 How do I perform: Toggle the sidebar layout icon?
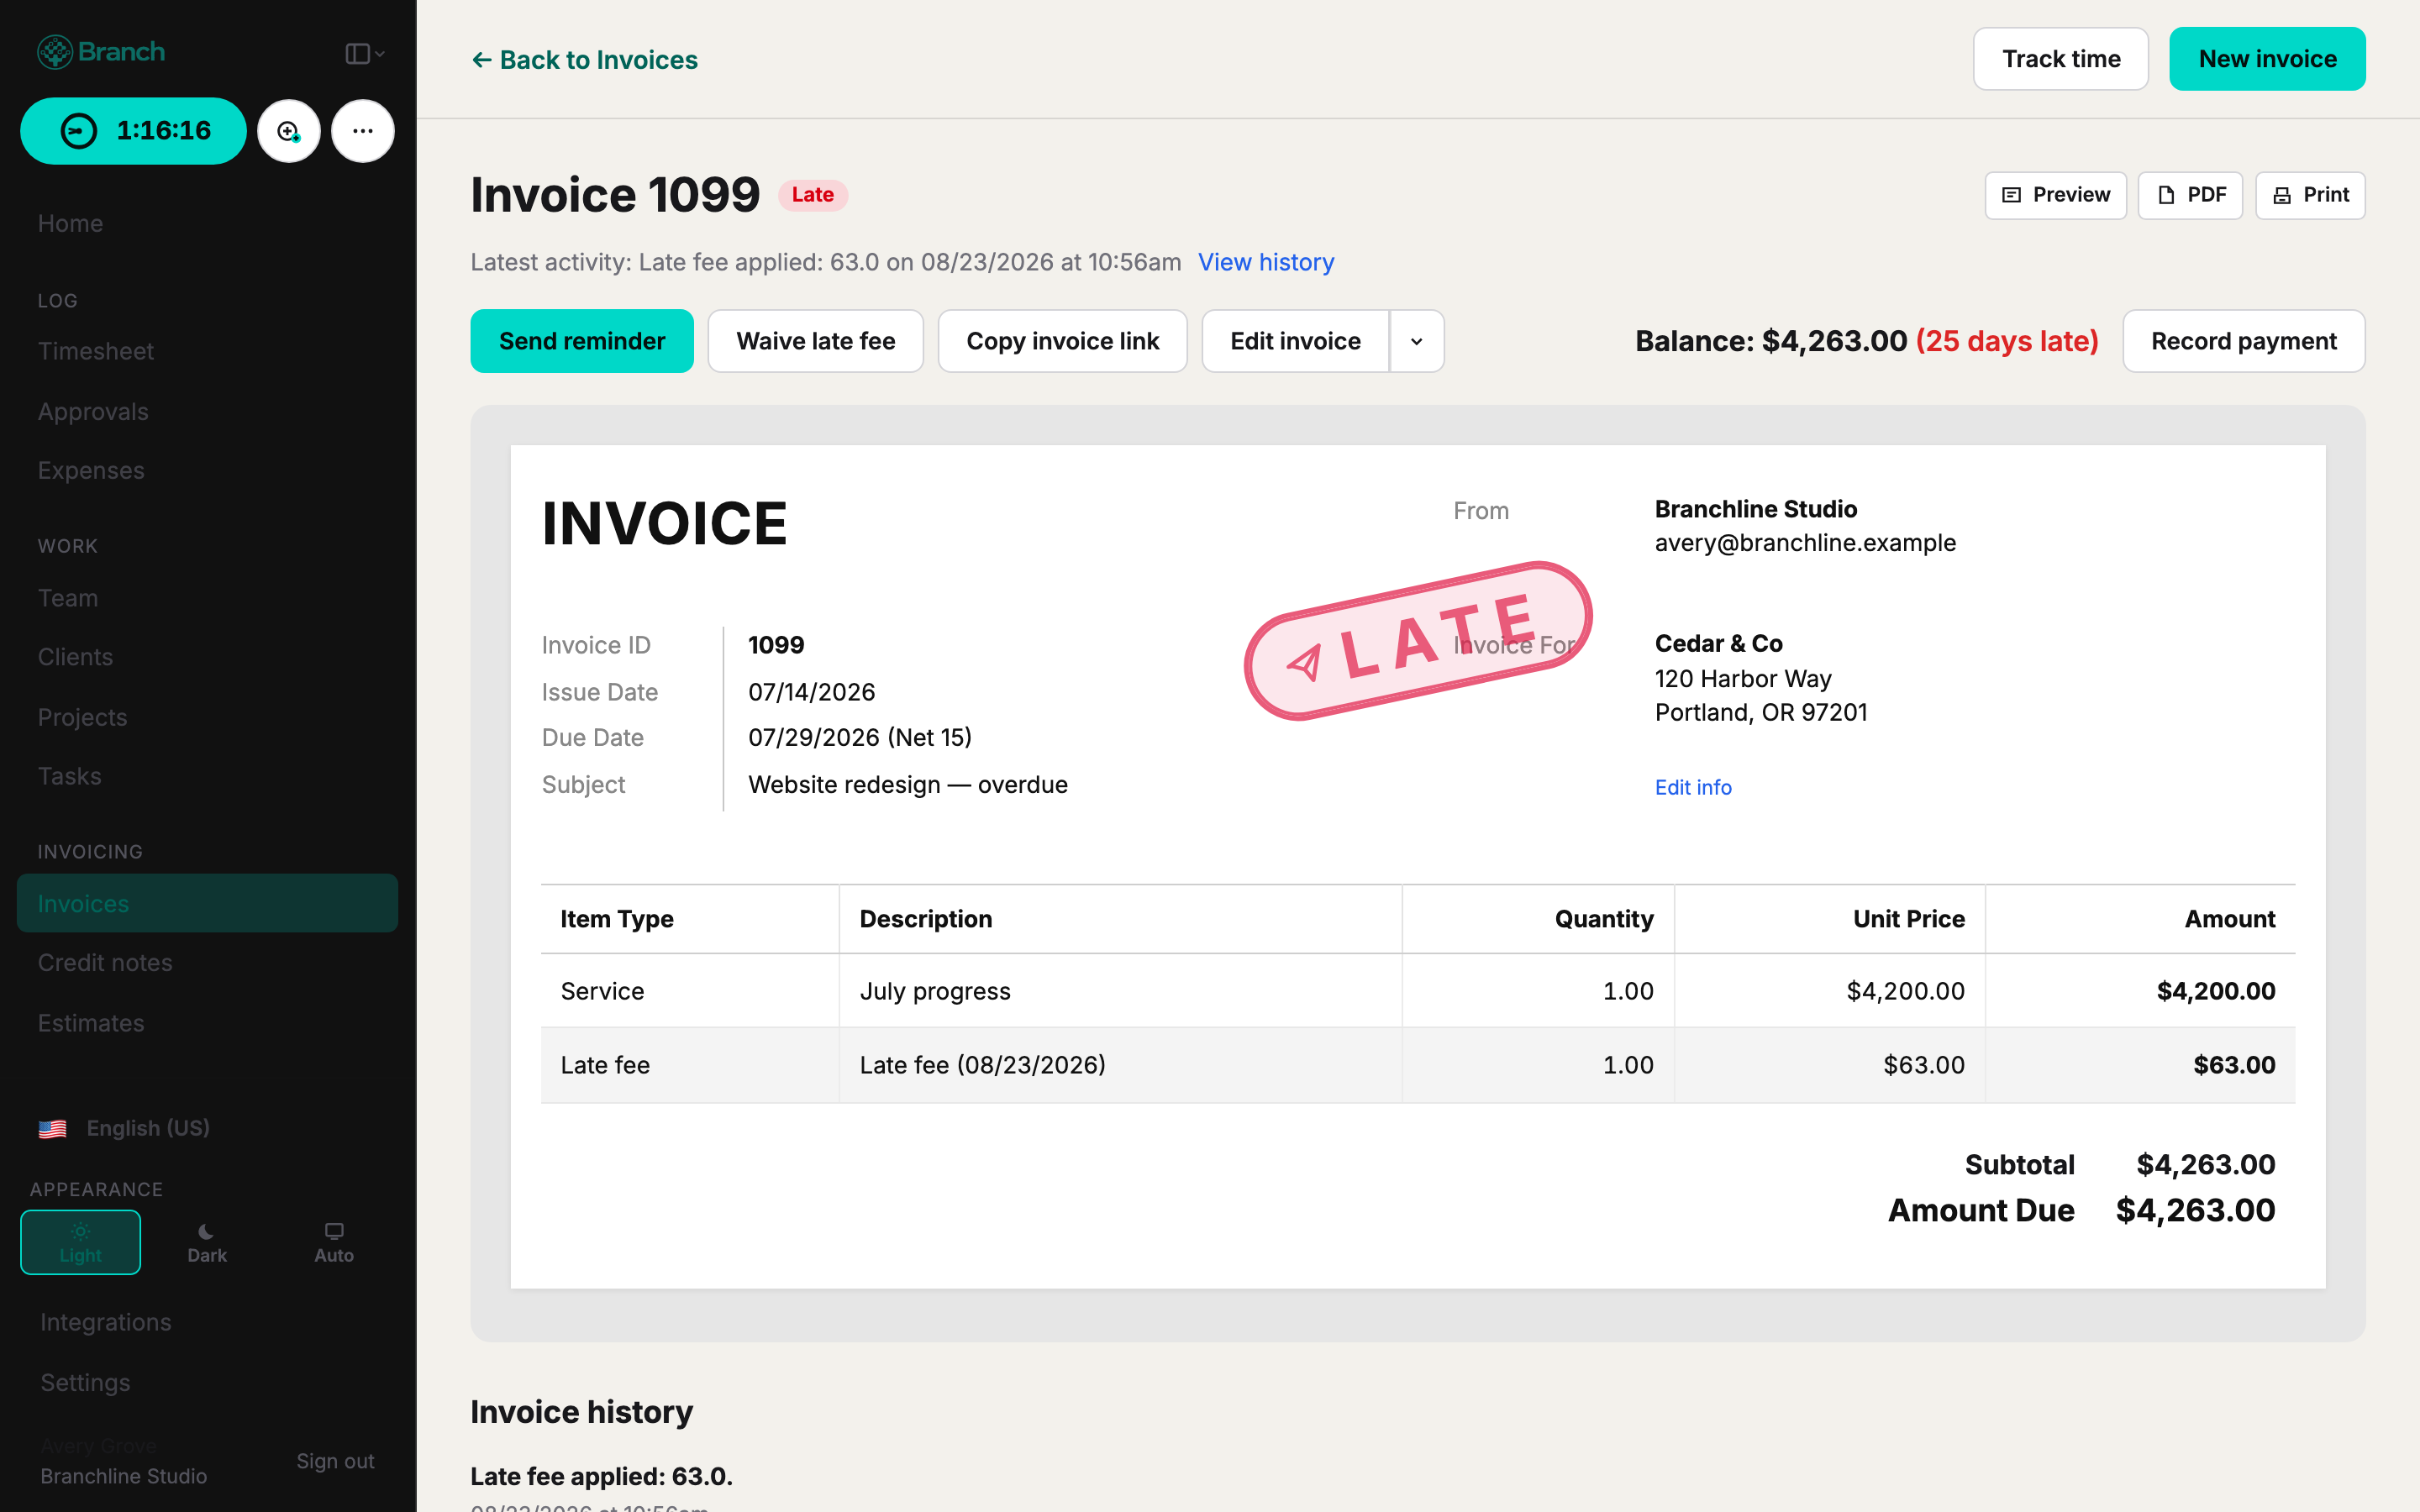(x=364, y=54)
